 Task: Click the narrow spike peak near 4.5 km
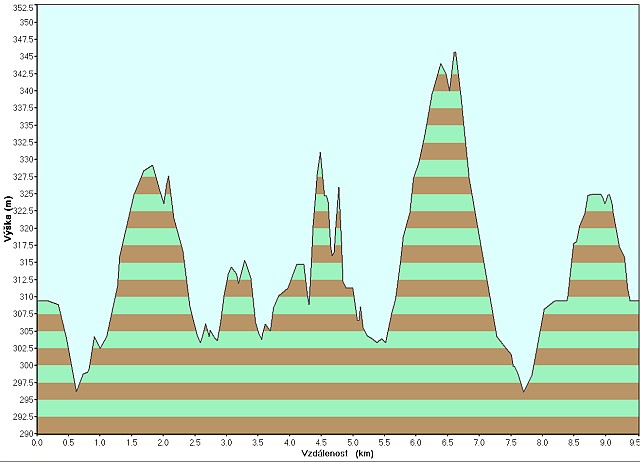pyautogui.click(x=320, y=155)
